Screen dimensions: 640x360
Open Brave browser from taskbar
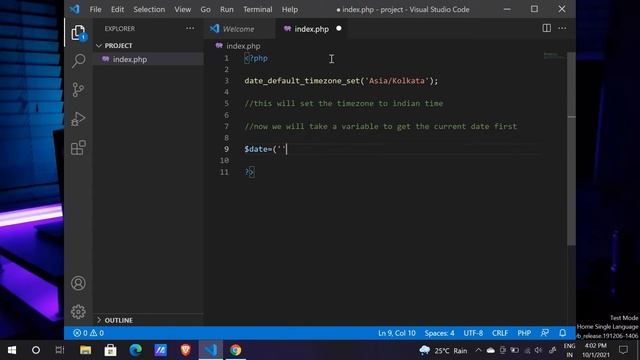click(x=186, y=350)
